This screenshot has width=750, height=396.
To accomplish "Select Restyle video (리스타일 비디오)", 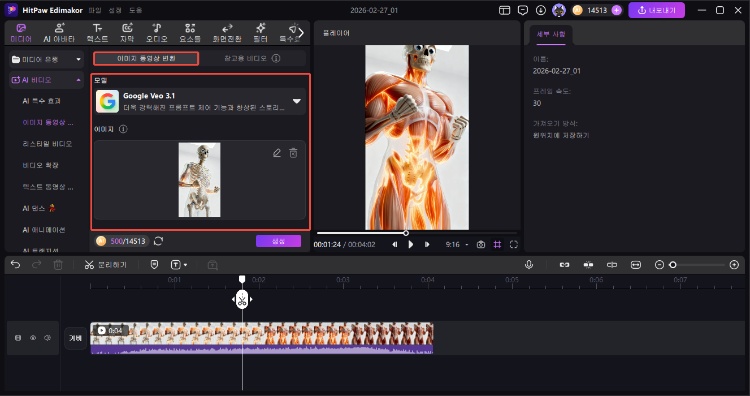I will pyautogui.click(x=47, y=143).
